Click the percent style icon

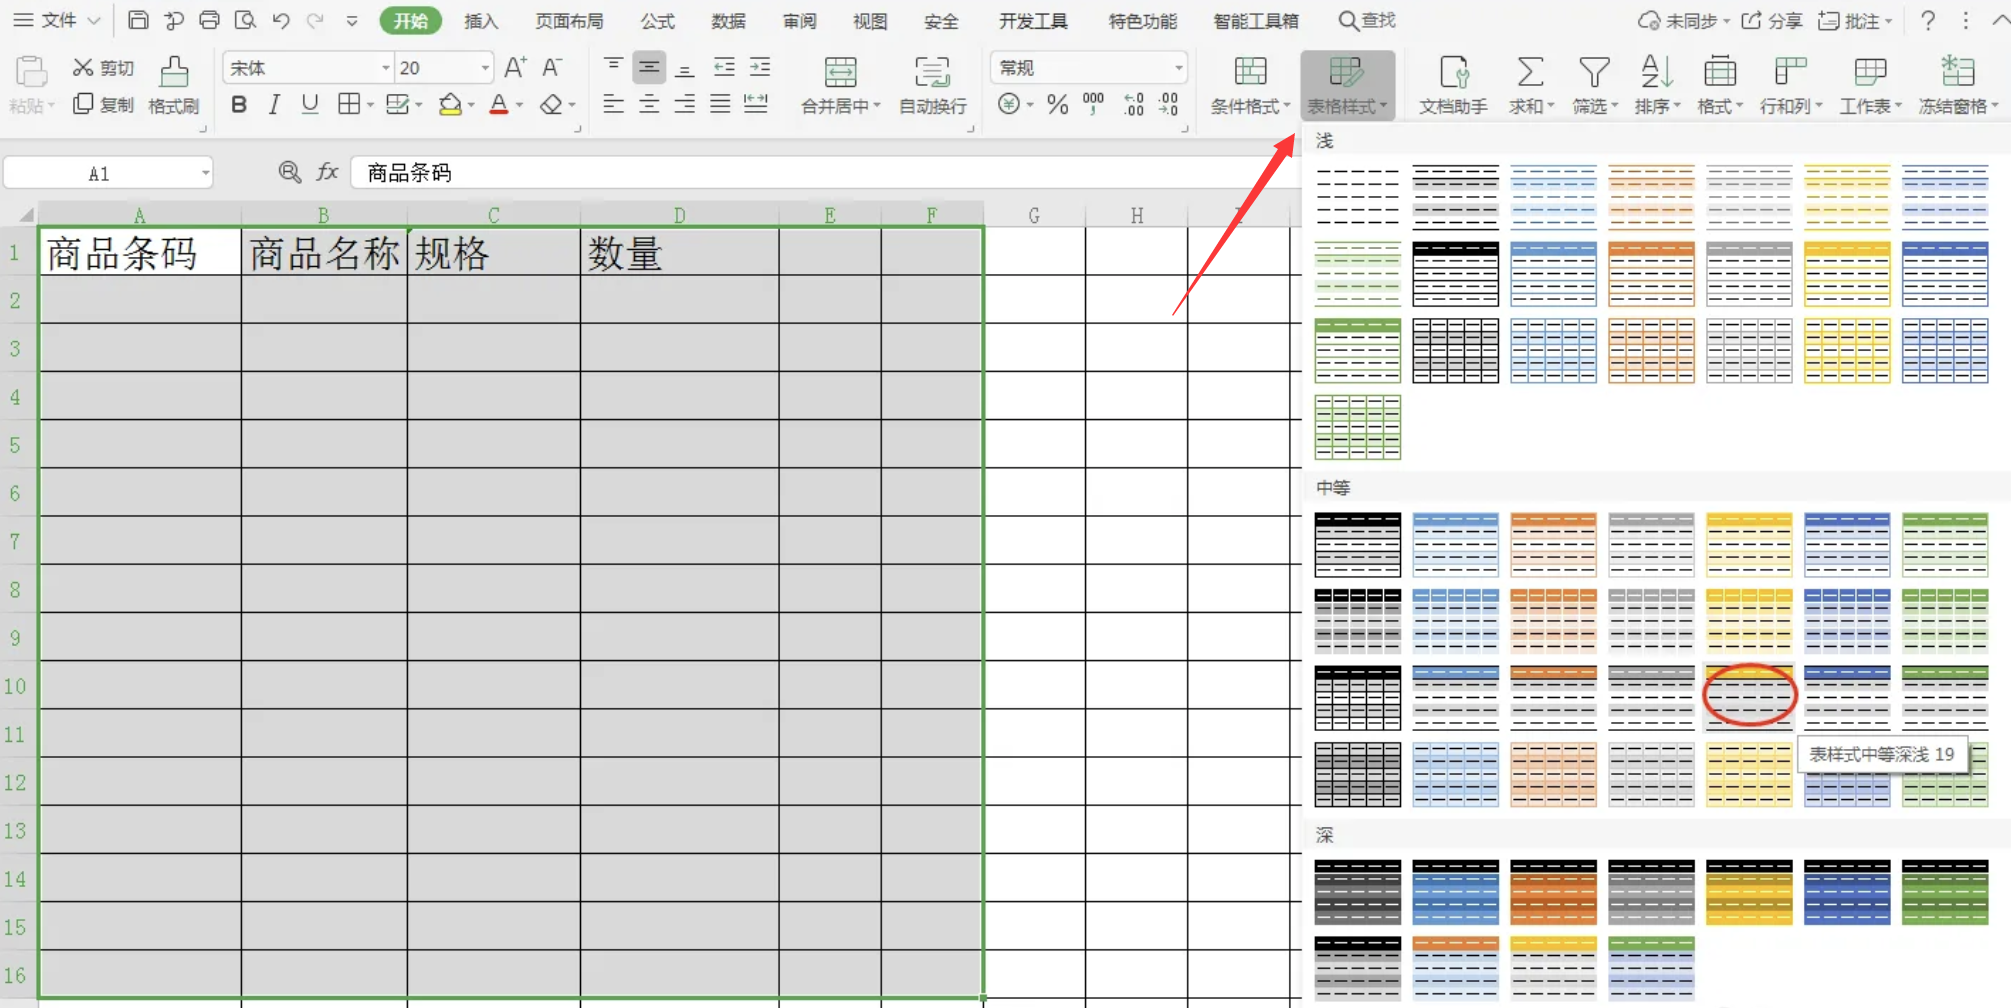(x=1057, y=104)
